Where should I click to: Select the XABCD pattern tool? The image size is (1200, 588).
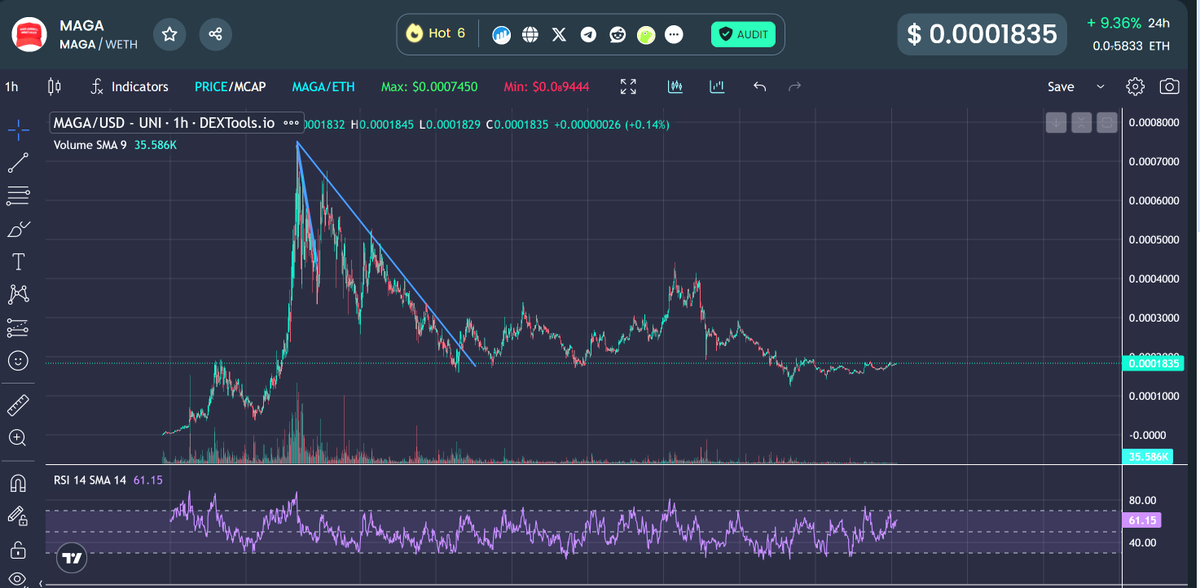tap(18, 294)
